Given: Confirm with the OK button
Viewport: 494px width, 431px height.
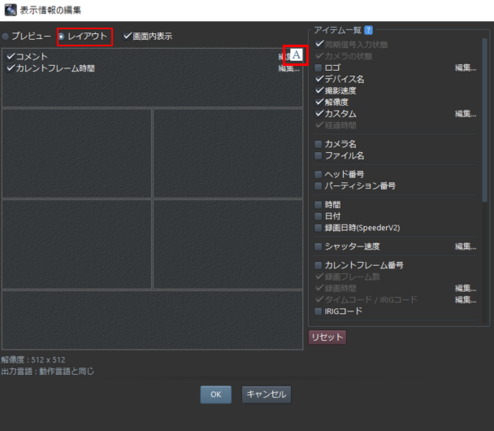Looking at the screenshot, I should [x=216, y=395].
